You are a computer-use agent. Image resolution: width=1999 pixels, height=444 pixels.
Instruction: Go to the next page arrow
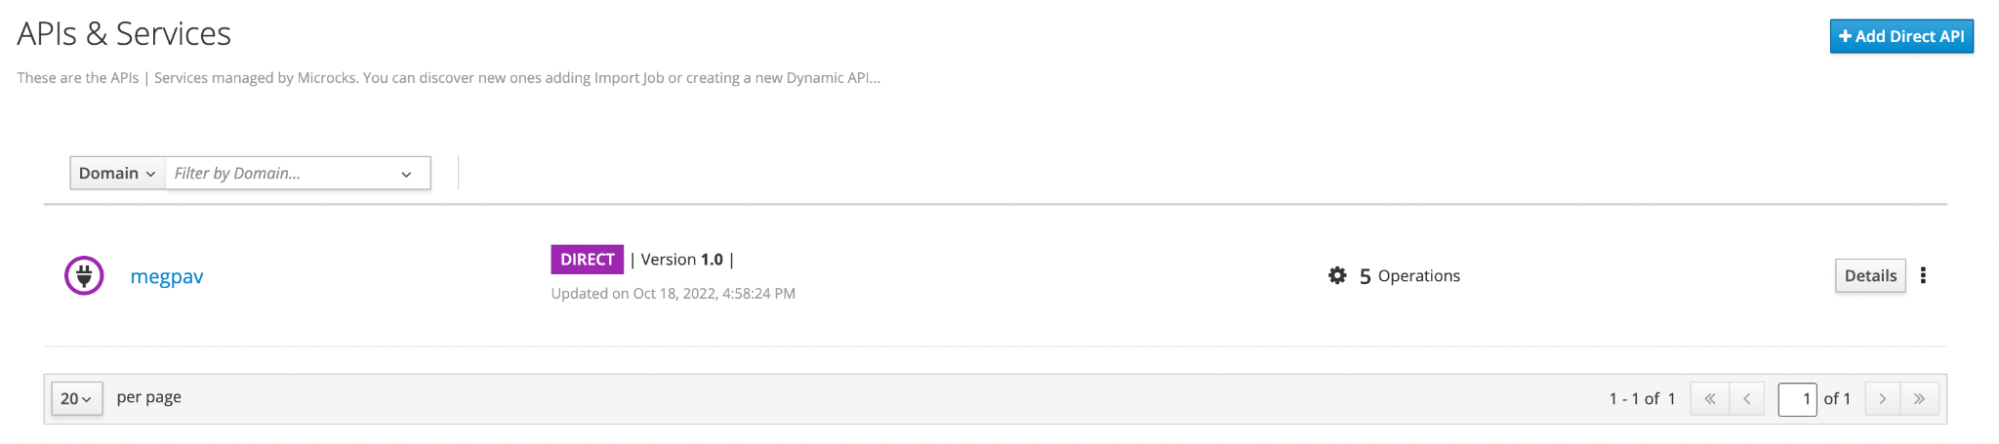click(x=1882, y=398)
